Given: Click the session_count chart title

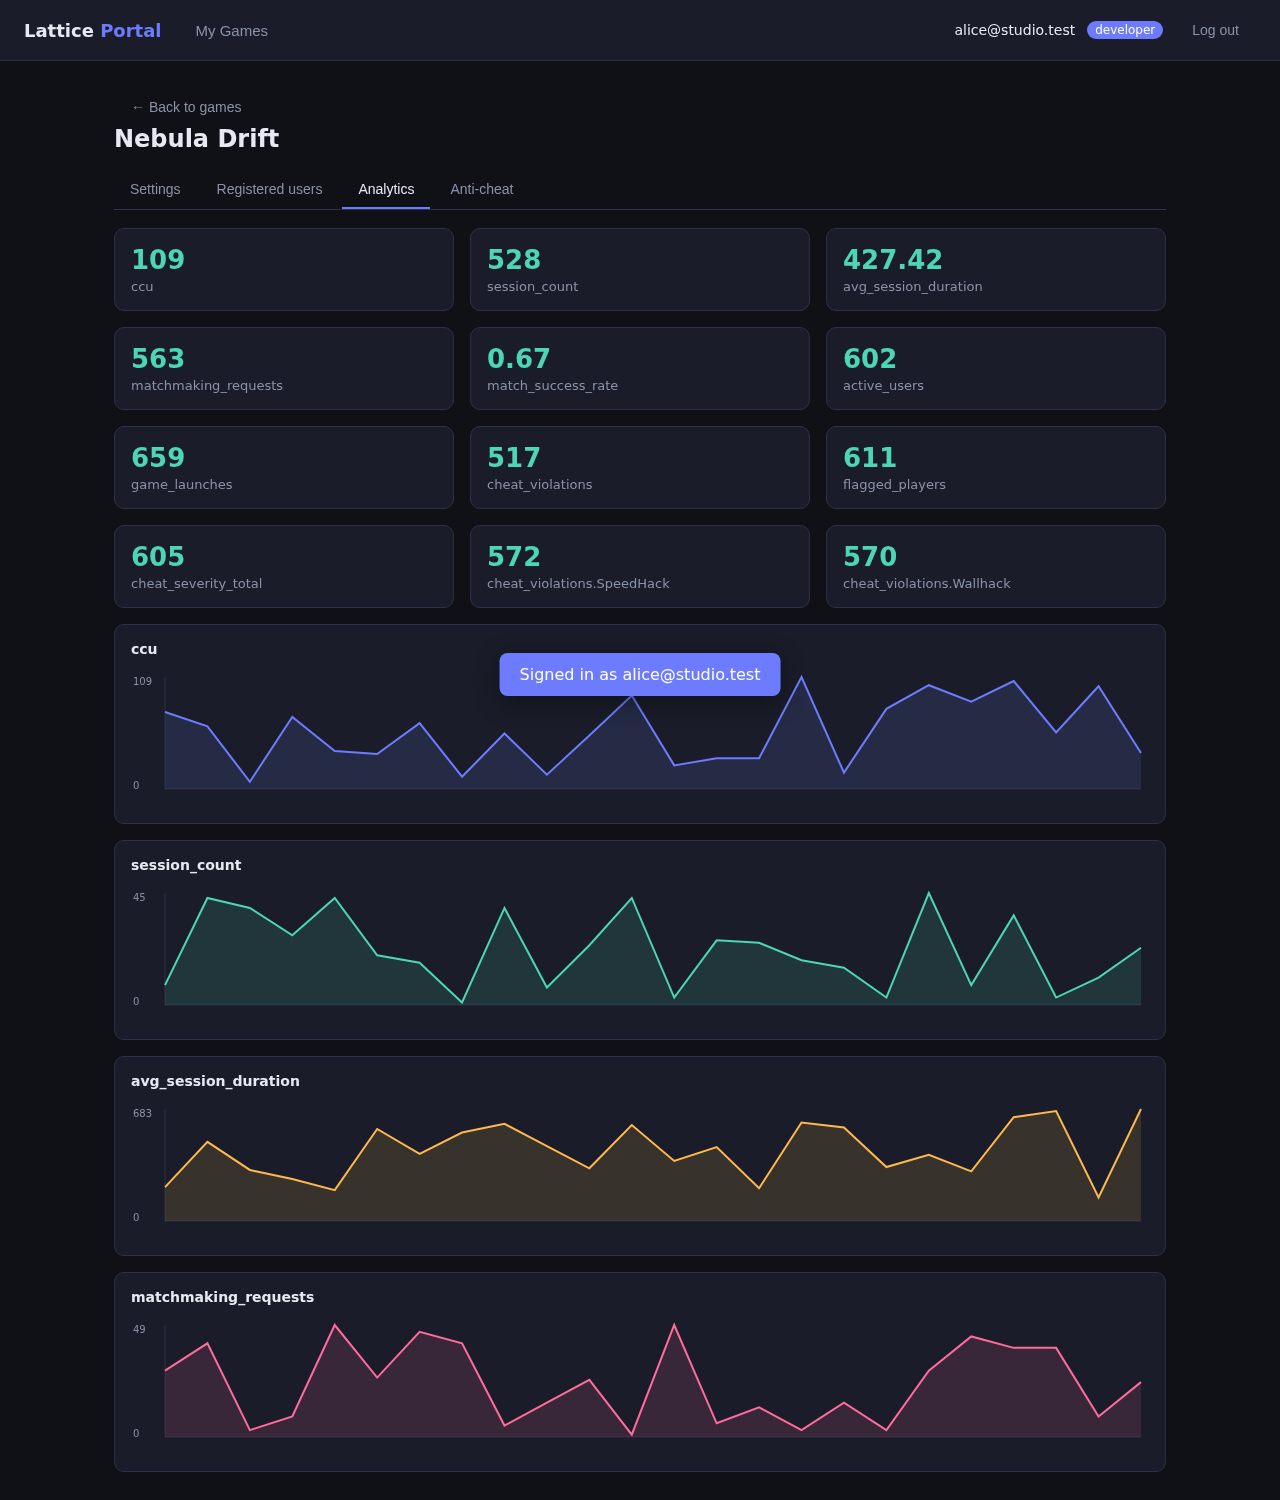Looking at the screenshot, I should click(186, 865).
